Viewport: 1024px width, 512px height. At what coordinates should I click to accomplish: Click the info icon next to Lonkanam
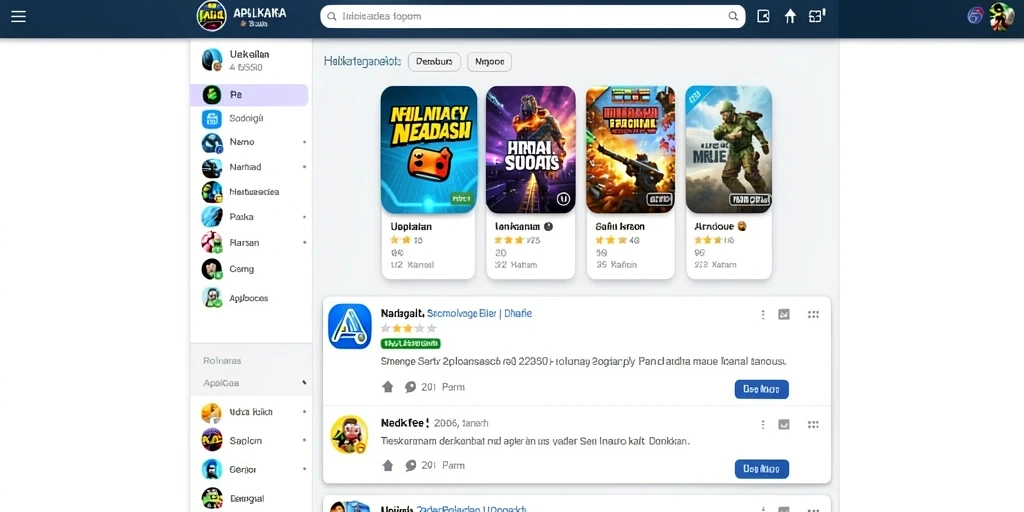point(549,227)
